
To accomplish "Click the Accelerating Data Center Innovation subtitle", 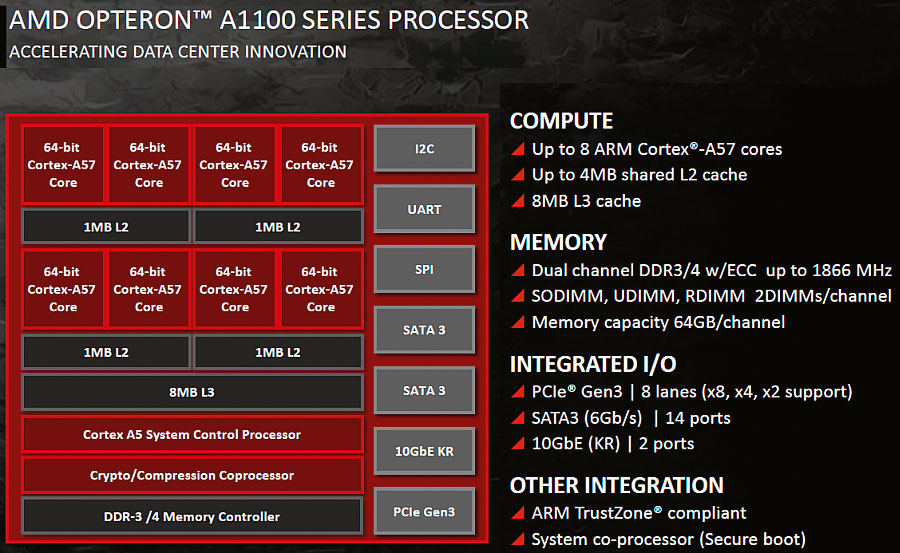I will click(177, 51).
